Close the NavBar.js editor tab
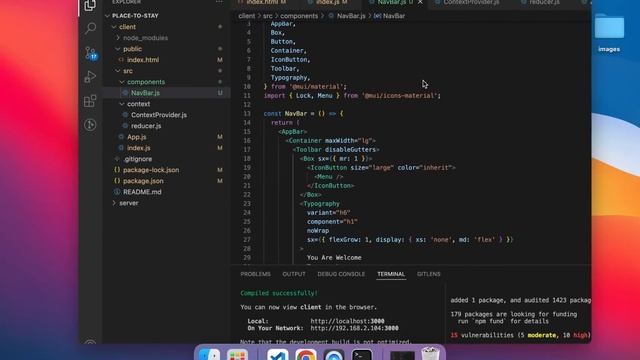Image resolution: width=640 pixels, height=360 pixels. [420, 2]
